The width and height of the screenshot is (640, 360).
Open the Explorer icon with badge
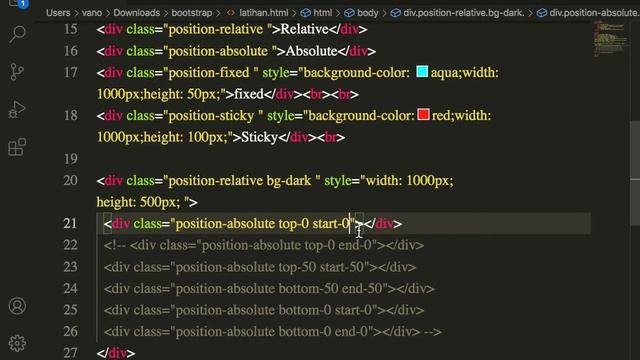click(18, 4)
